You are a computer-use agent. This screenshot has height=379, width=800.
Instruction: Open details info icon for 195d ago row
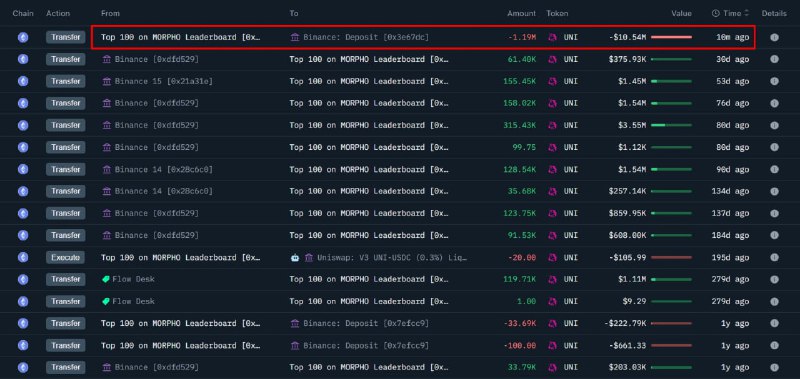pos(774,258)
